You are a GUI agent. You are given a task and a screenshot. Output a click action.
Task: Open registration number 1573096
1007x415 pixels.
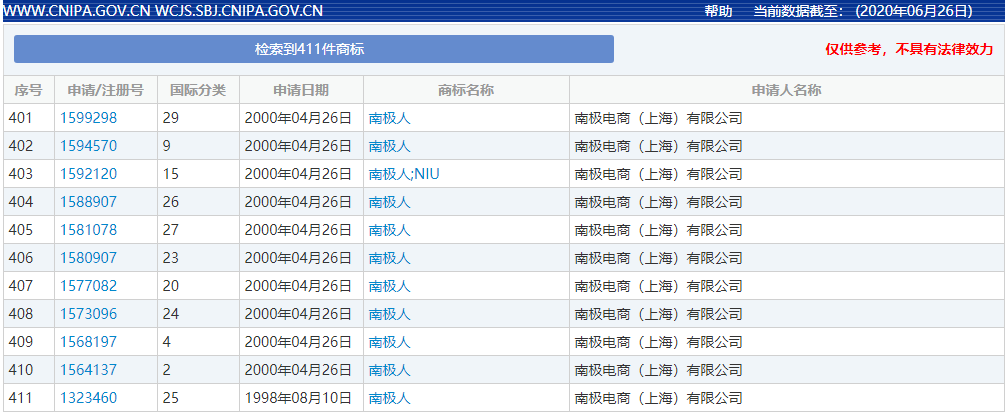(x=89, y=313)
